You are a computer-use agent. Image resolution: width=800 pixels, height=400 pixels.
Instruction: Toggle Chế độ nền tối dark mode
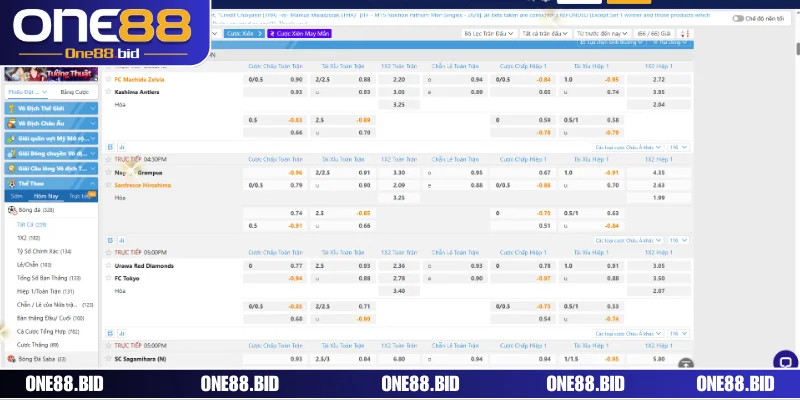click(738, 19)
